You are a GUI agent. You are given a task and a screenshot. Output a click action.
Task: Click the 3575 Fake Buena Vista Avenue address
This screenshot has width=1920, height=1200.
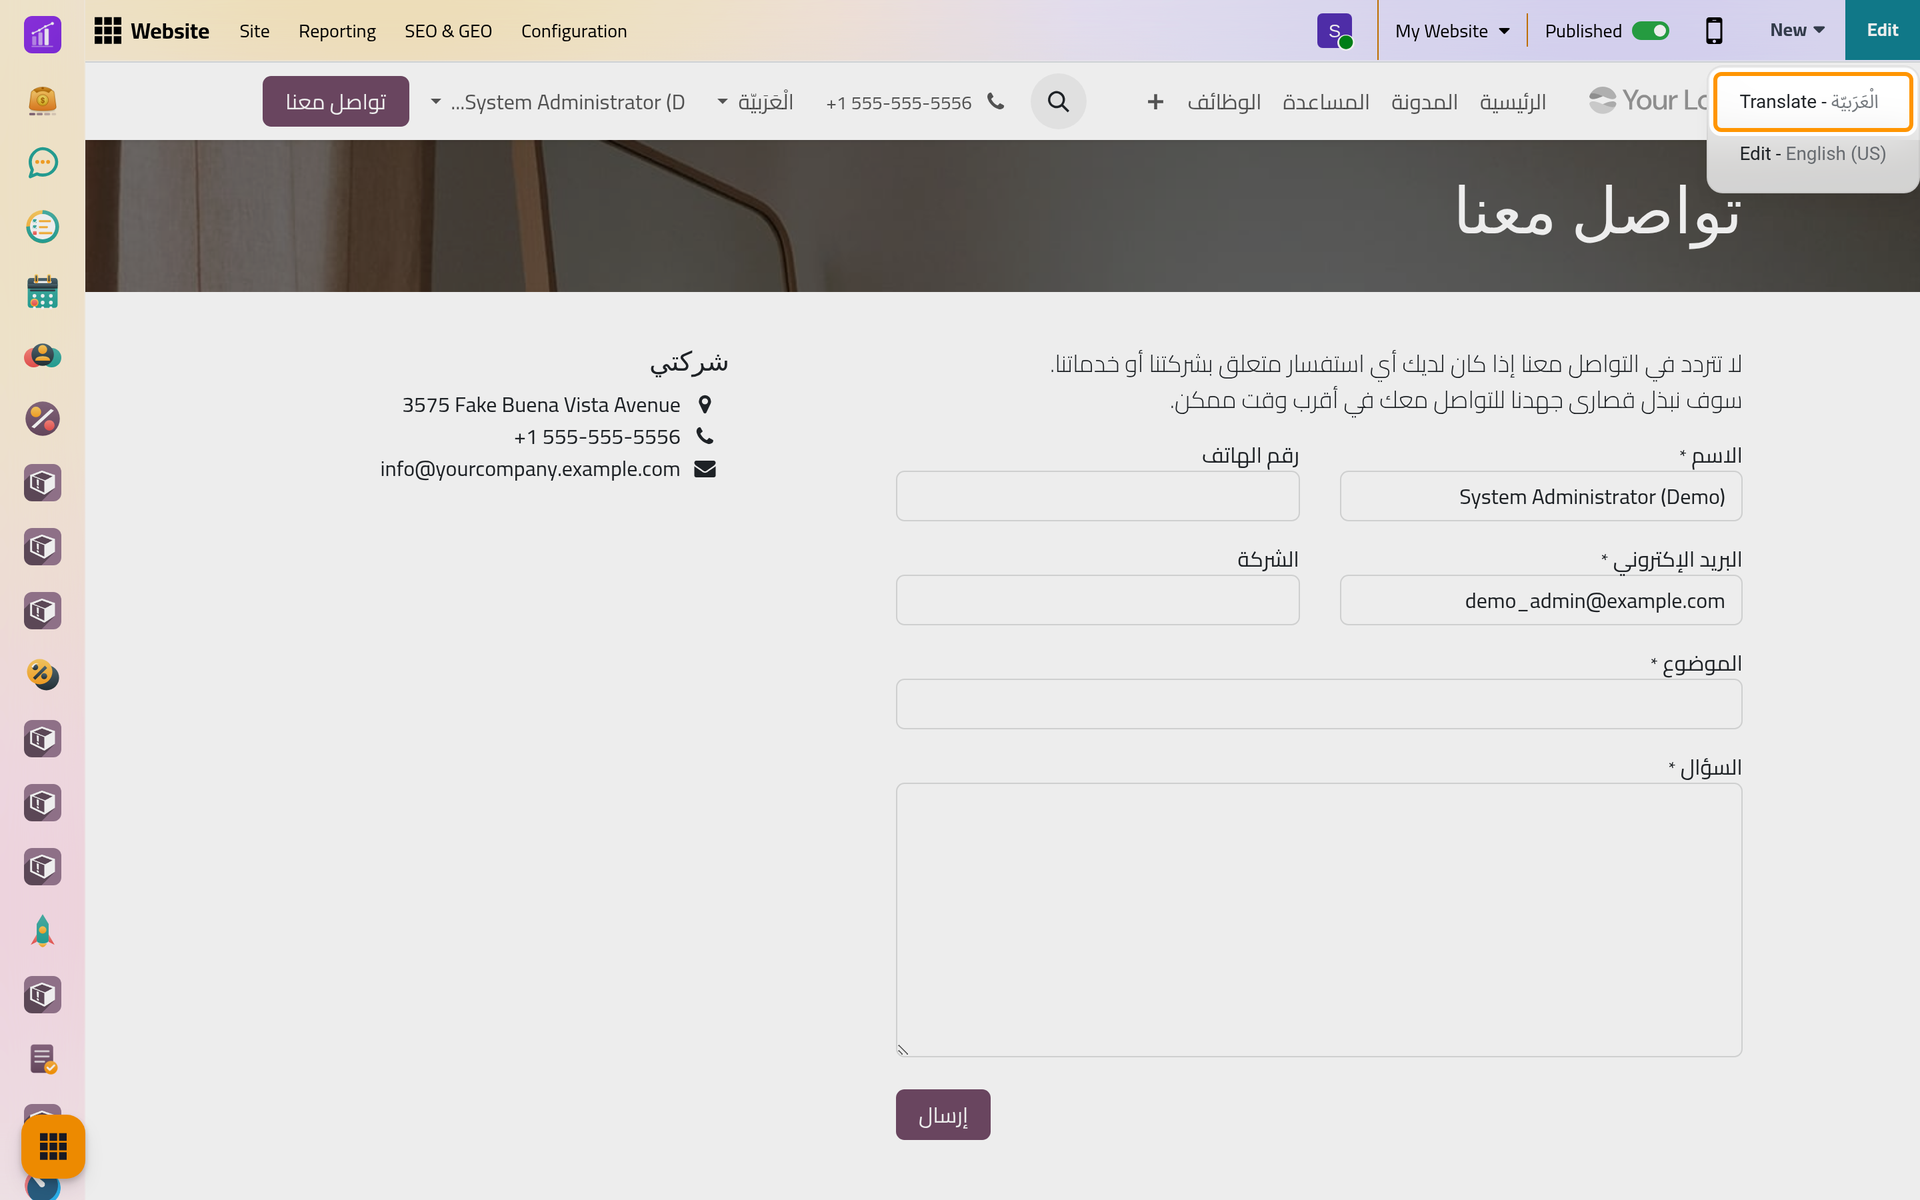[541, 405]
